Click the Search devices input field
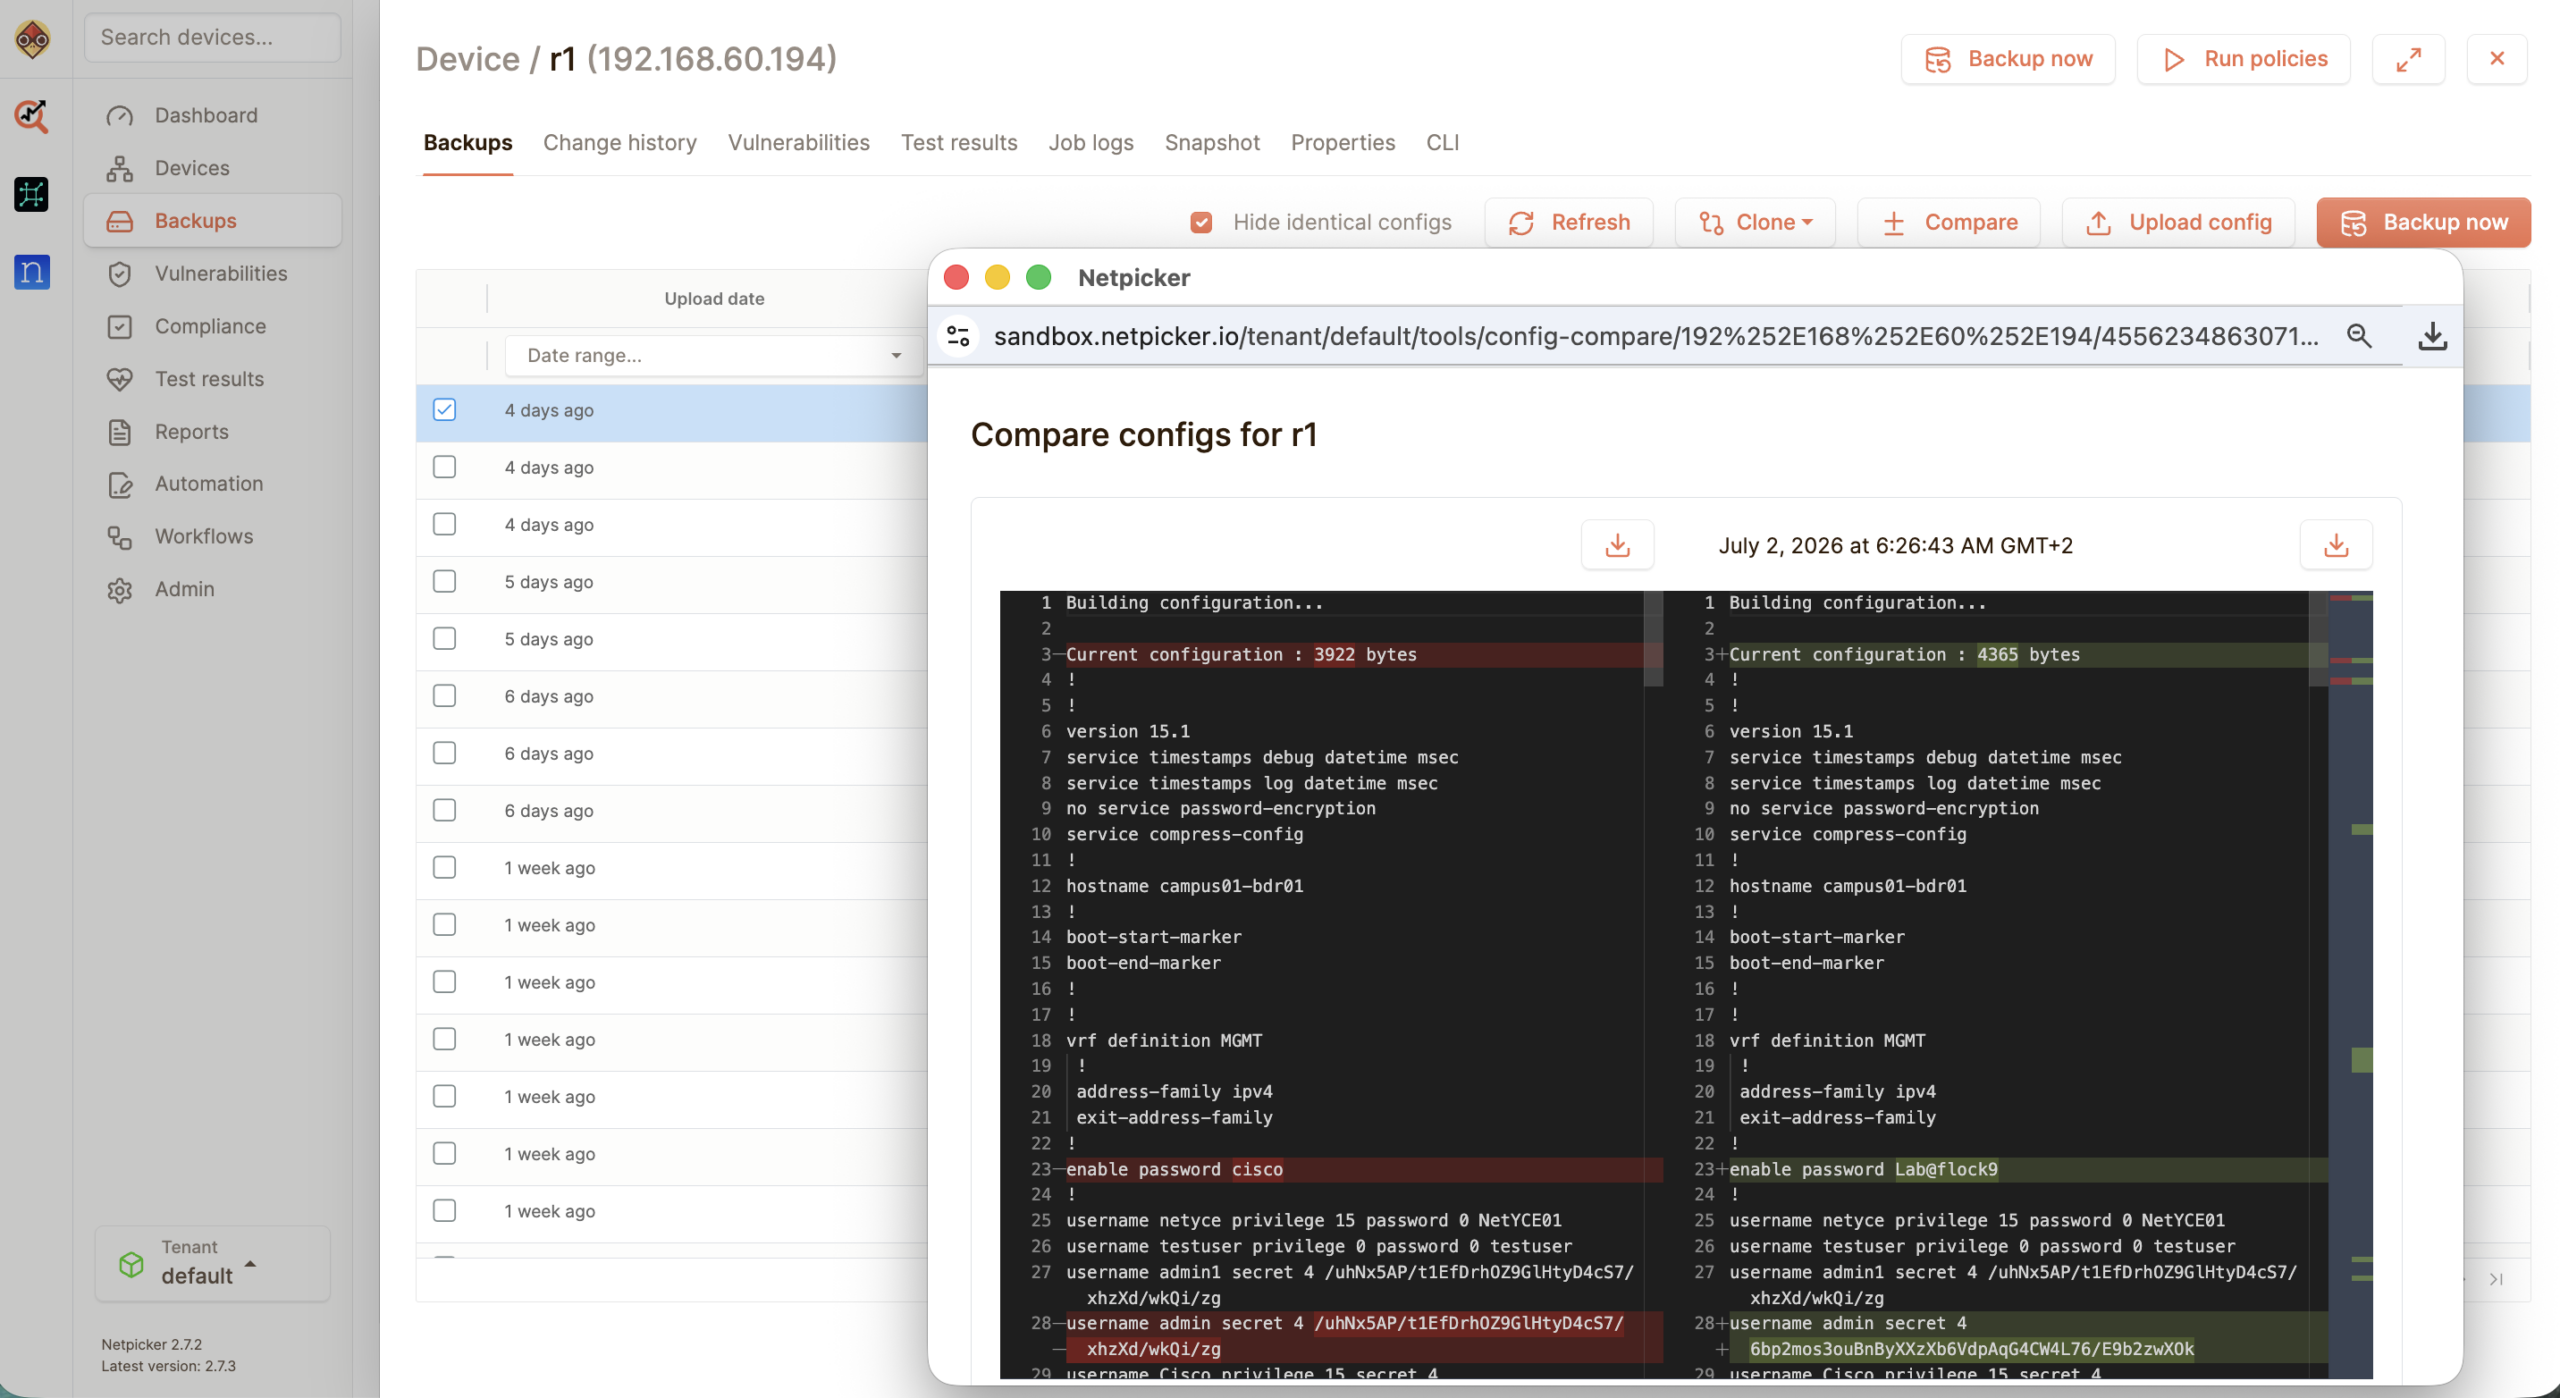2560x1398 pixels. coord(212,38)
